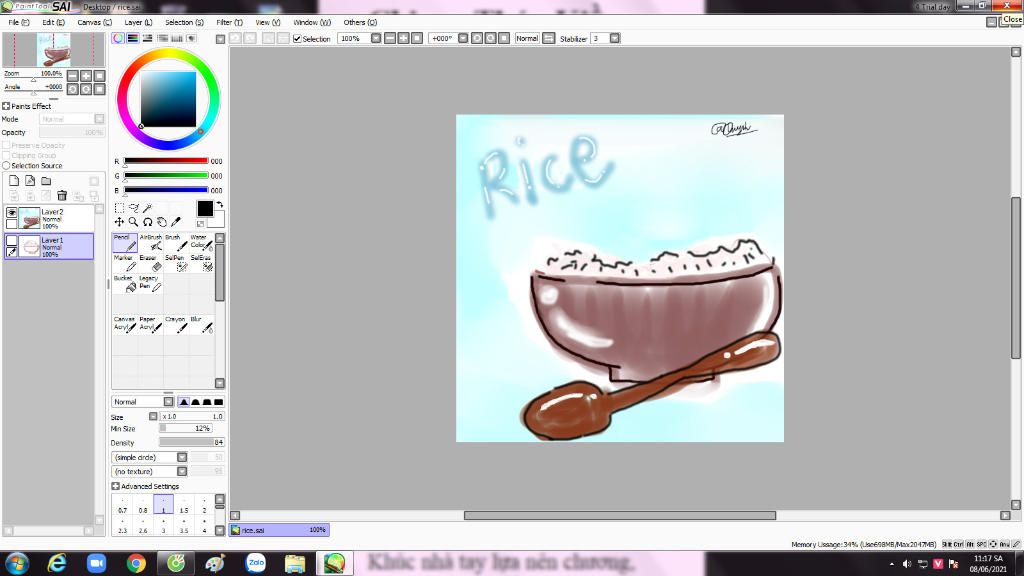
Task: Show Layer 1 via its visibility box
Action: tap(11, 240)
